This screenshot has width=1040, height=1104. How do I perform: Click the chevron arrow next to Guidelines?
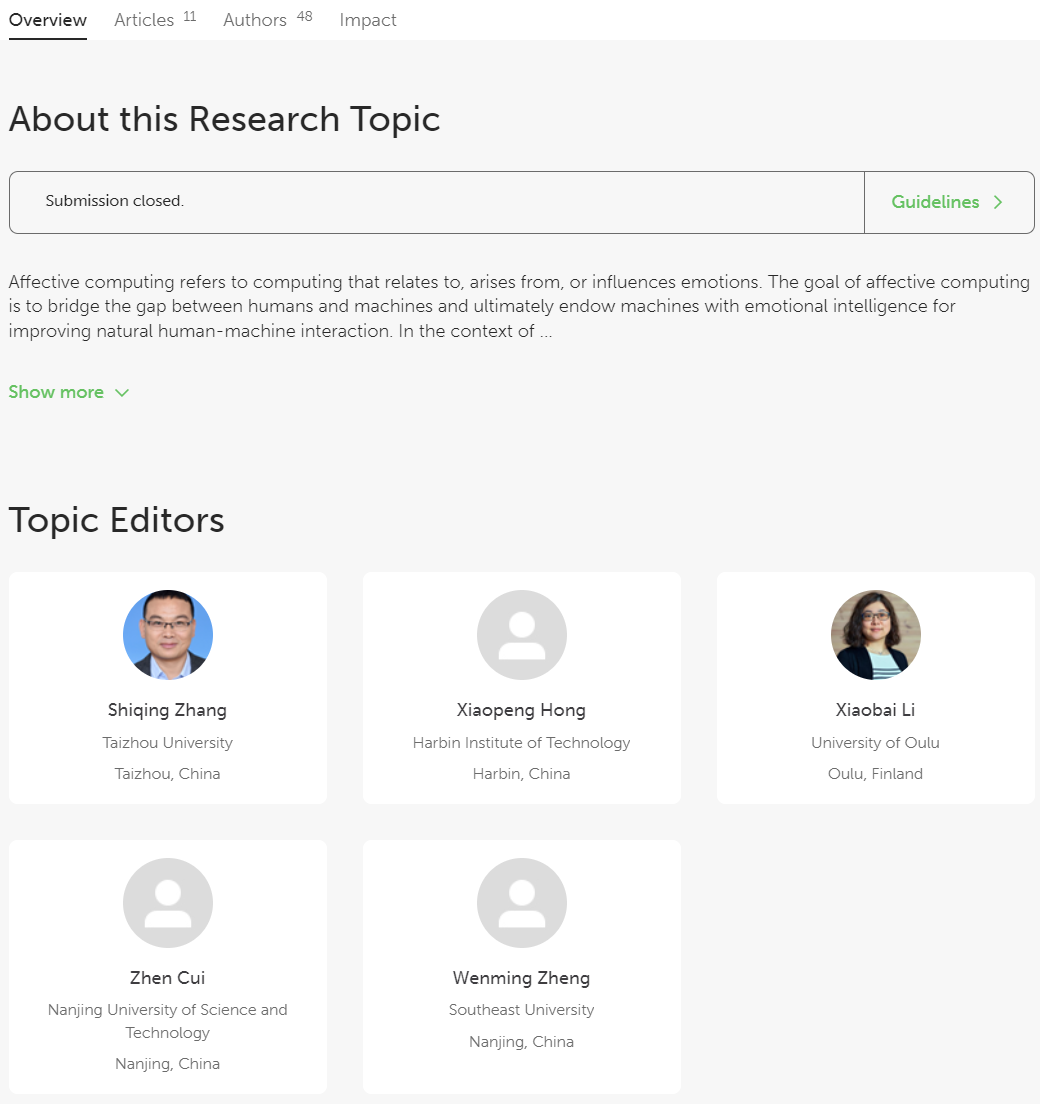point(997,202)
